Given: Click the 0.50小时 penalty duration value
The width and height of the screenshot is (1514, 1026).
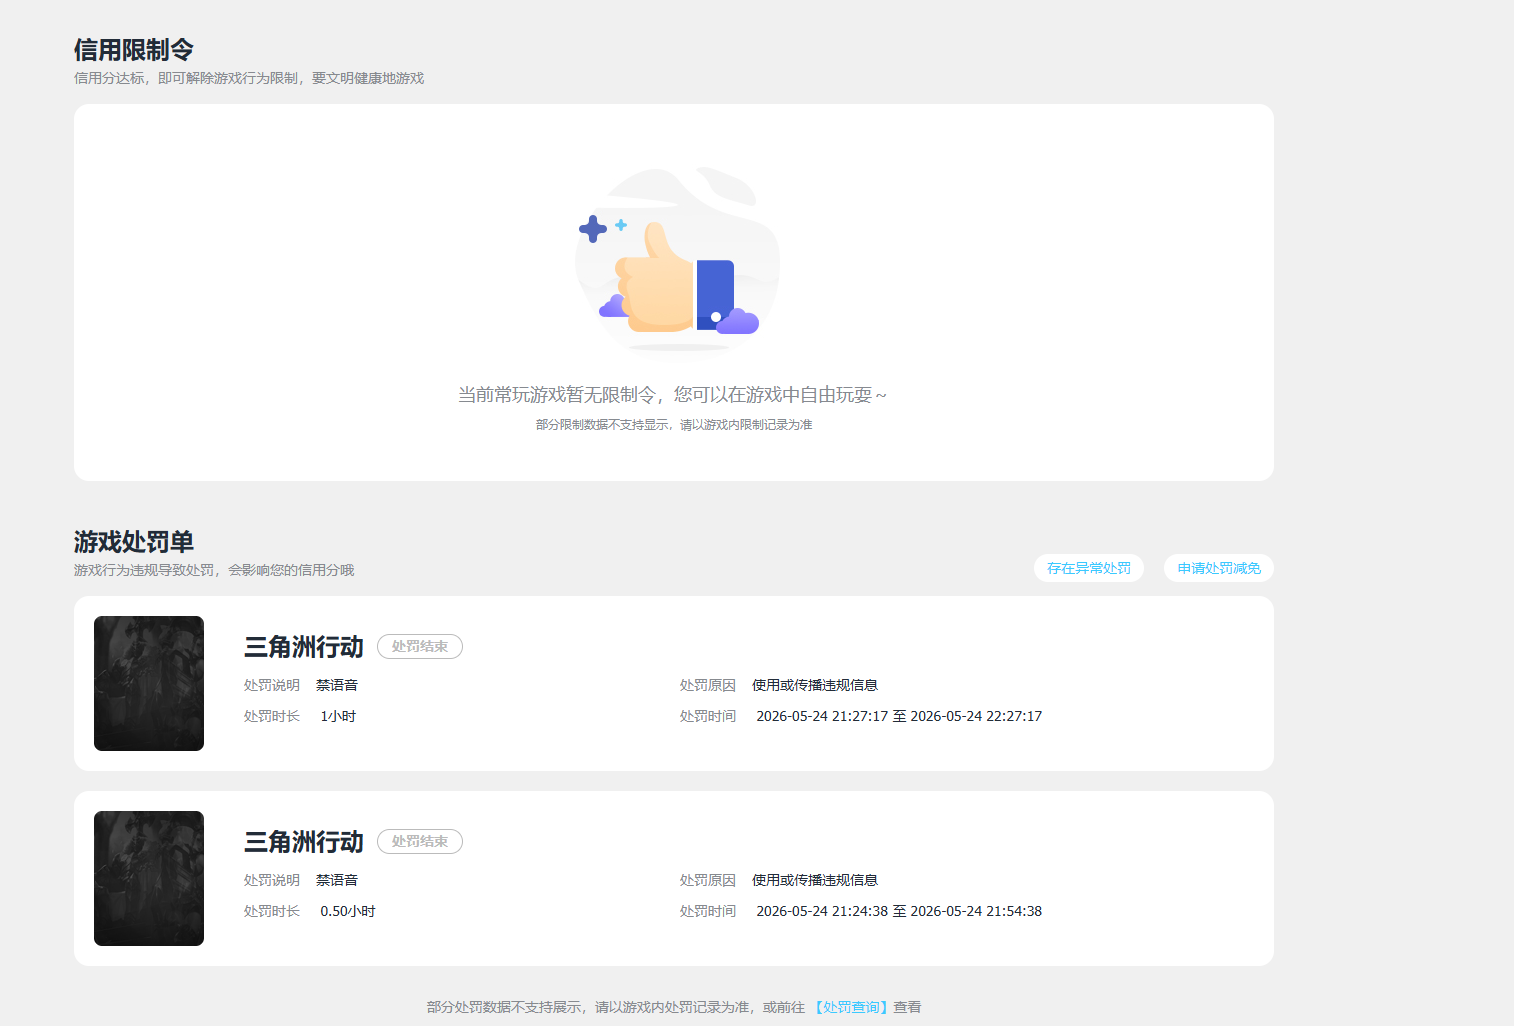Looking at the screenshot, I should [348, 911].
